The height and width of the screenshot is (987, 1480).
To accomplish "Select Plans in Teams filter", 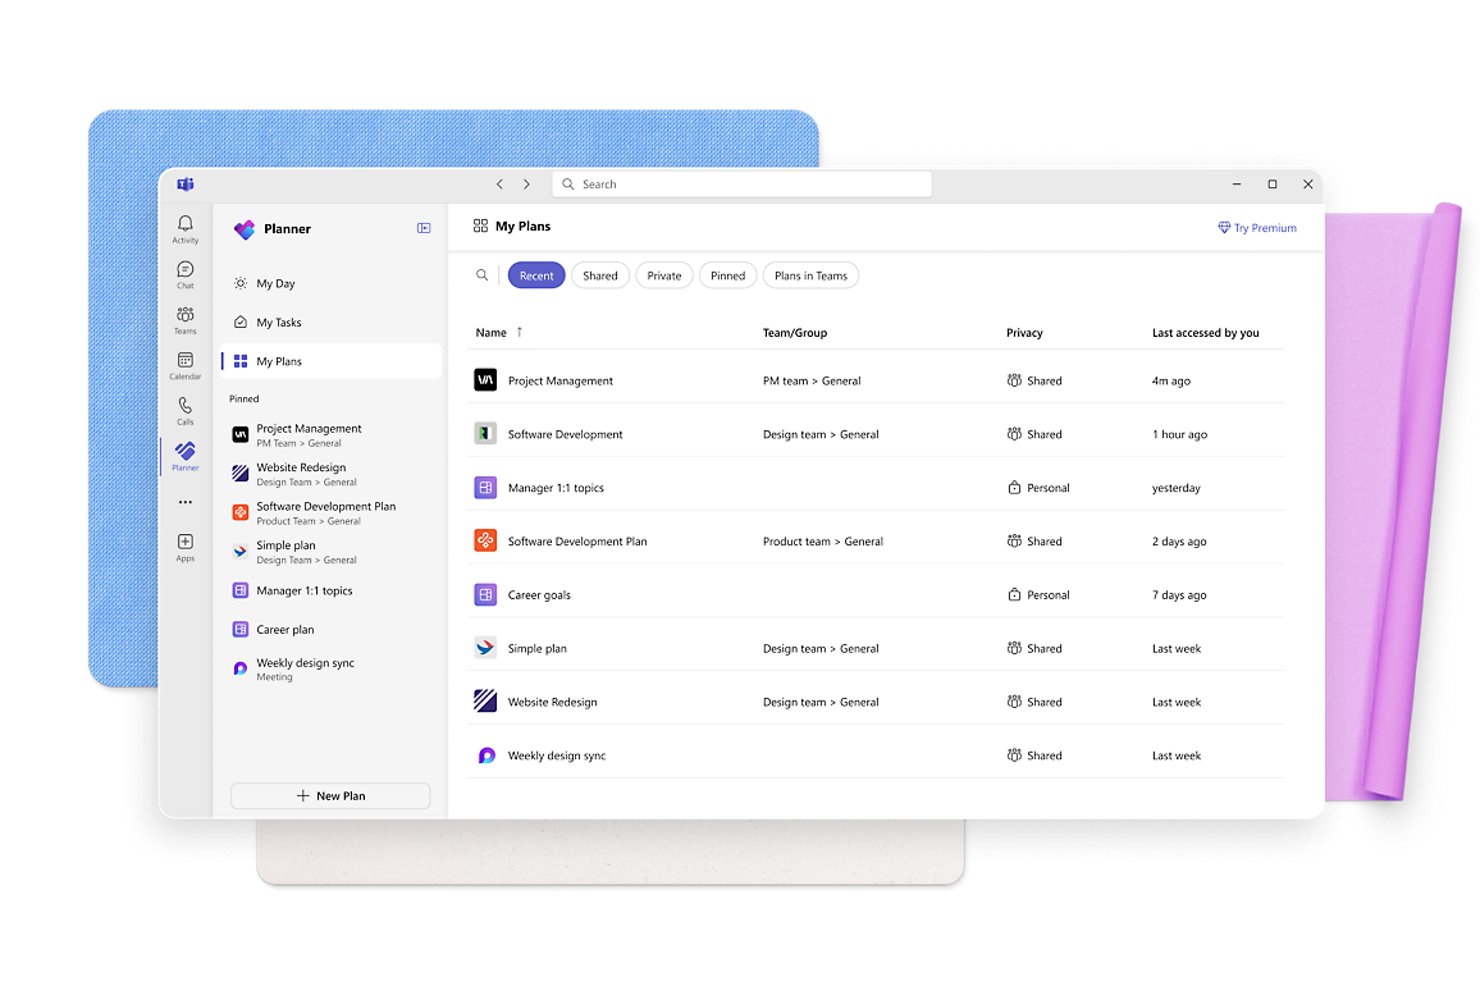I will click(x=811, y=275).
